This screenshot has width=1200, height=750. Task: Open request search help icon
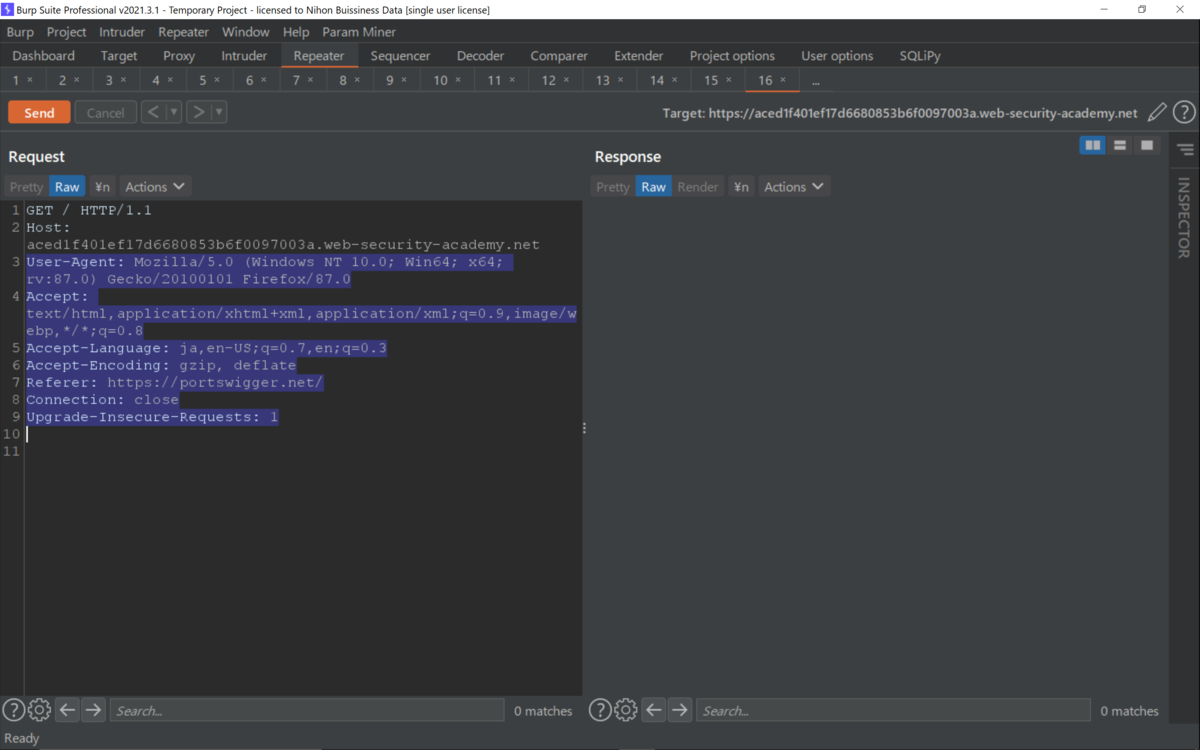coord(13,710)
